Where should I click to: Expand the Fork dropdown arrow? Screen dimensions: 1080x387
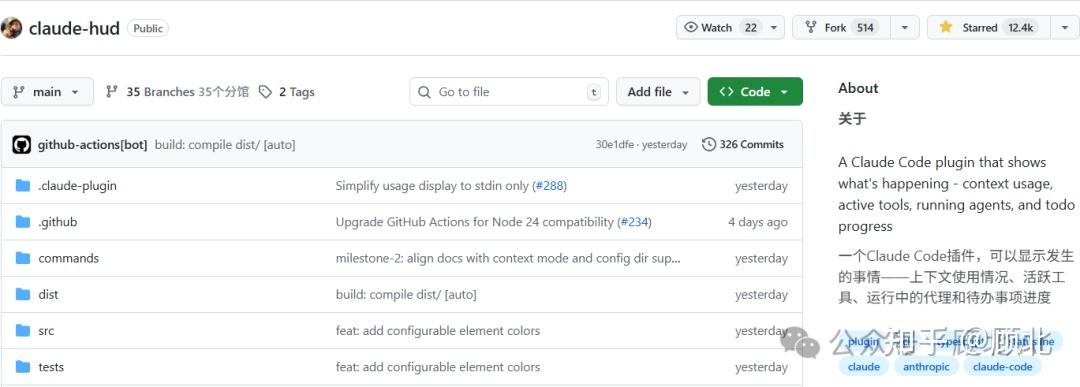point(904,28)
